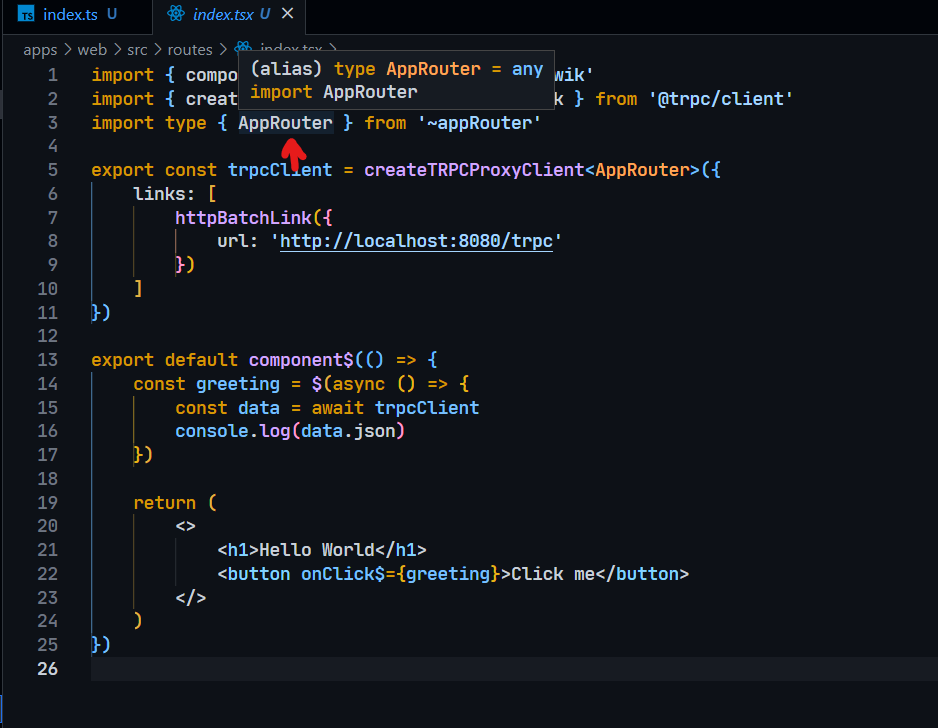Click '~appRouter' import path string

click(479, 123)
